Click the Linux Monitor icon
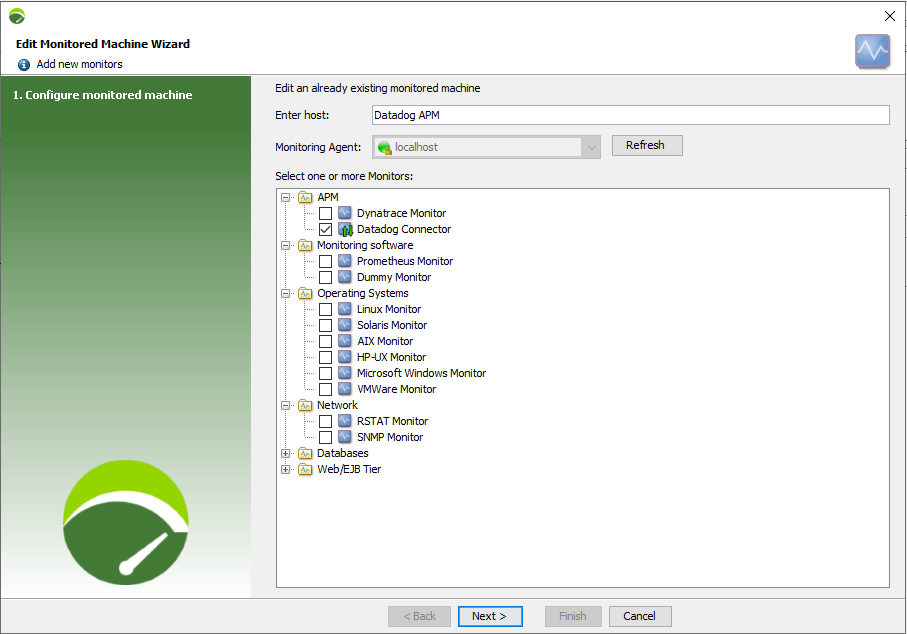Viewport: 907px width, 634px height. coord(345,309)
